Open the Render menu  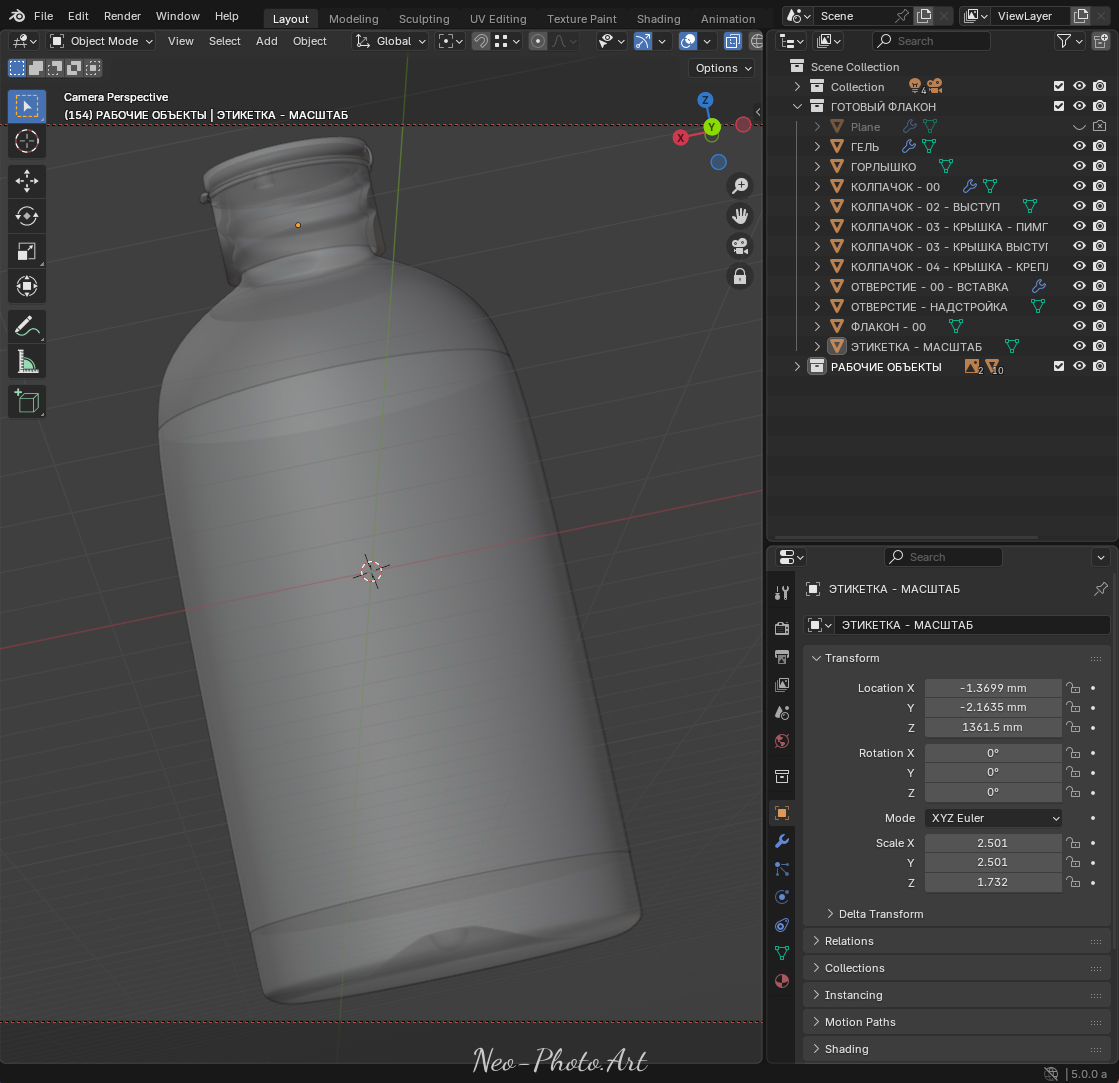click(x=122, y=16)
